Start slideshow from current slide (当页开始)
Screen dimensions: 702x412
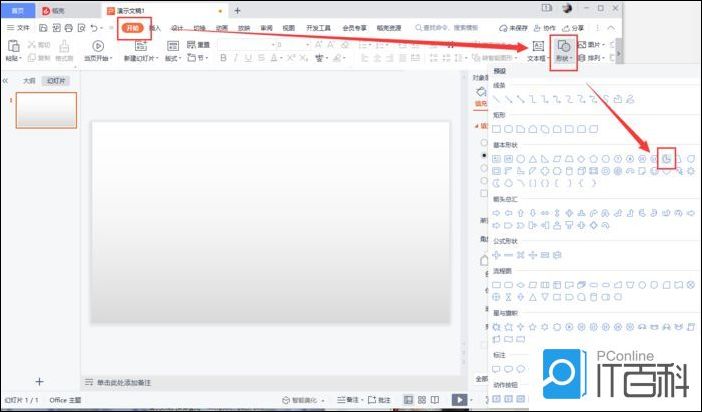coord(98,51)
